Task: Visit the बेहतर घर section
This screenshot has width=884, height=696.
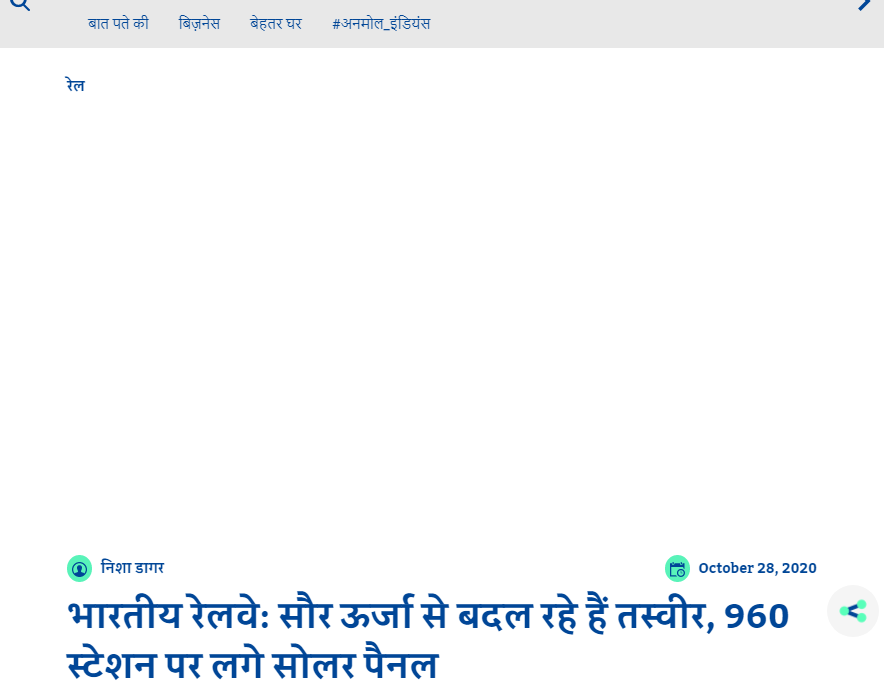Action: pyautogui.click(x=275, y=24)
